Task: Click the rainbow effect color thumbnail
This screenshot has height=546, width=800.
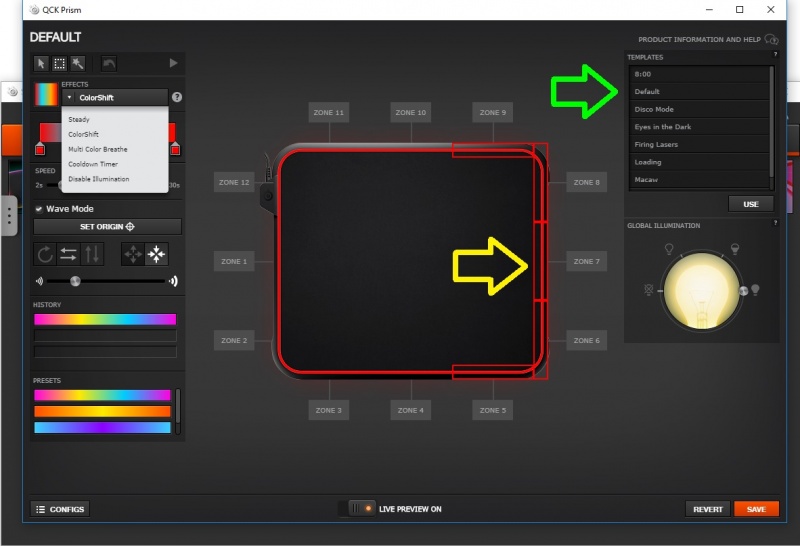Action: (46, 94)
